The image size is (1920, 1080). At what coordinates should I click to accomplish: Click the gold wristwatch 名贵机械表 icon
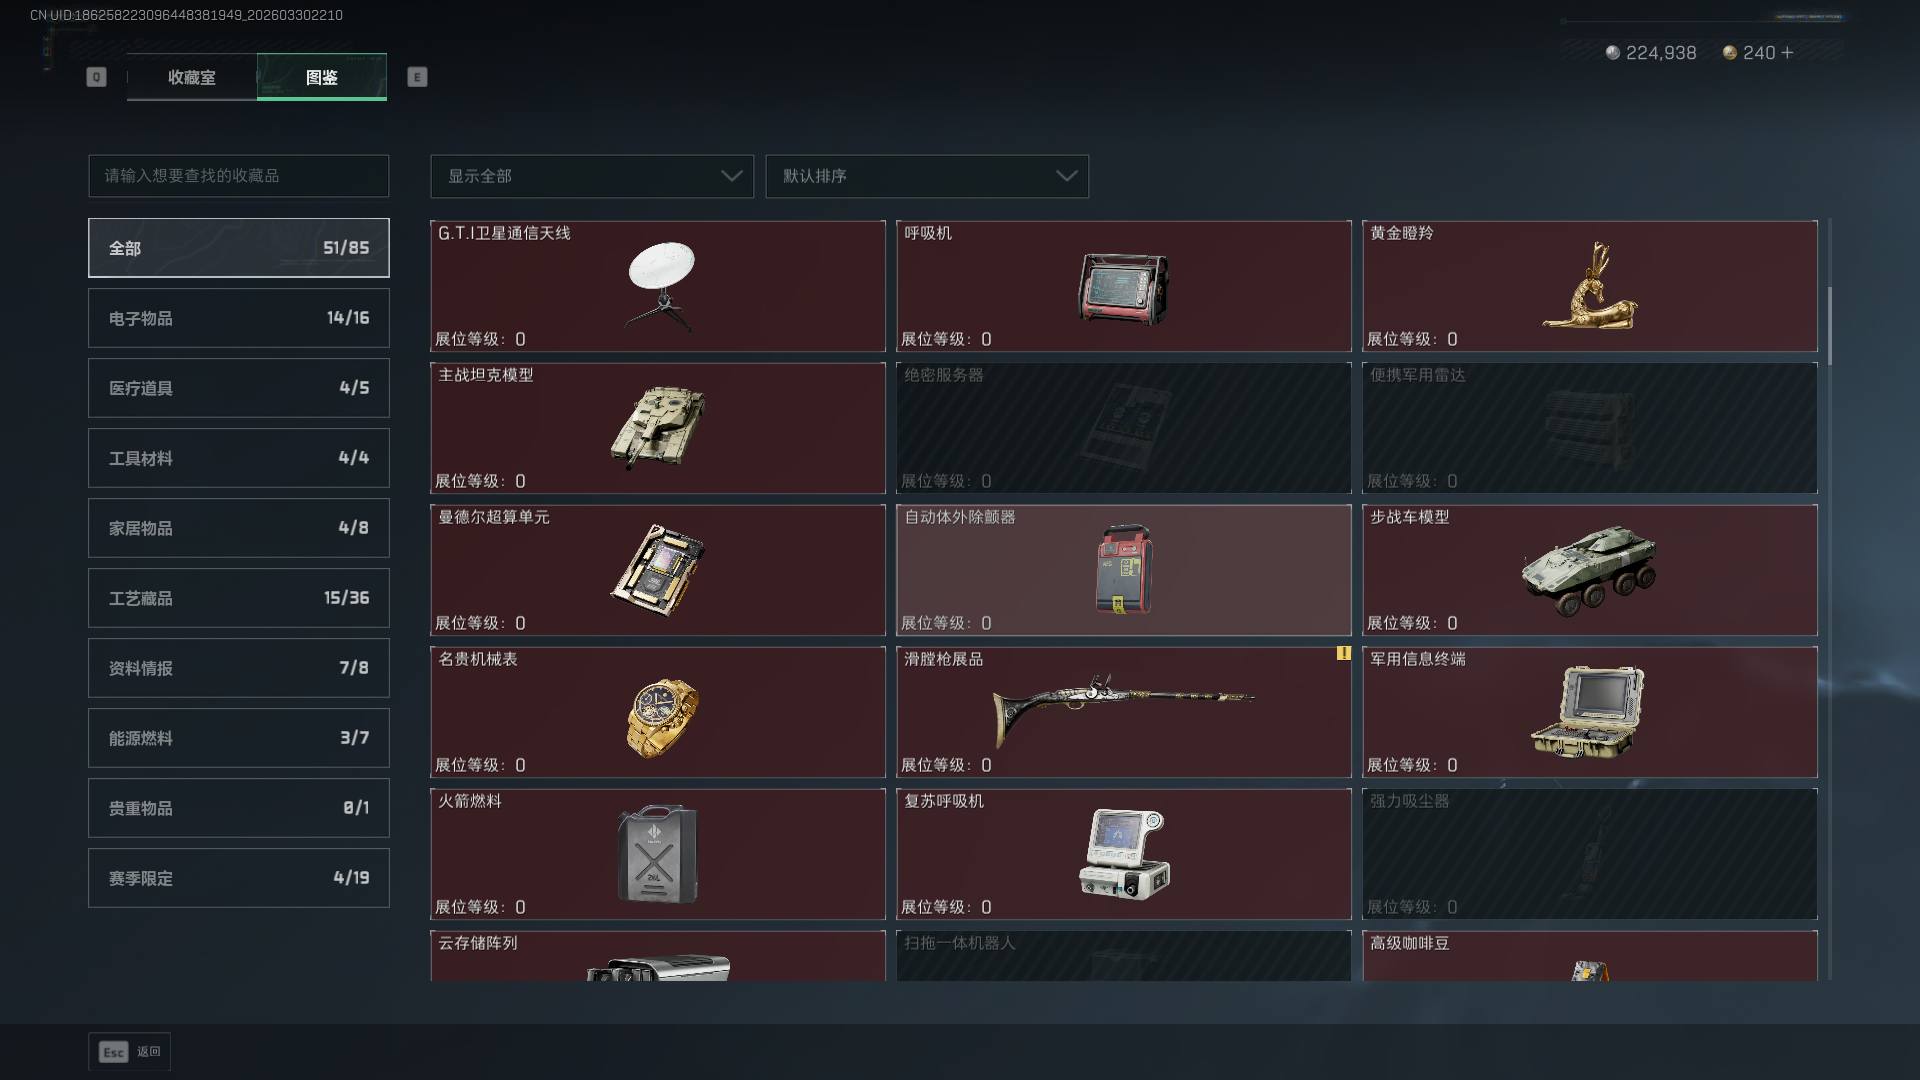point(662,716)
